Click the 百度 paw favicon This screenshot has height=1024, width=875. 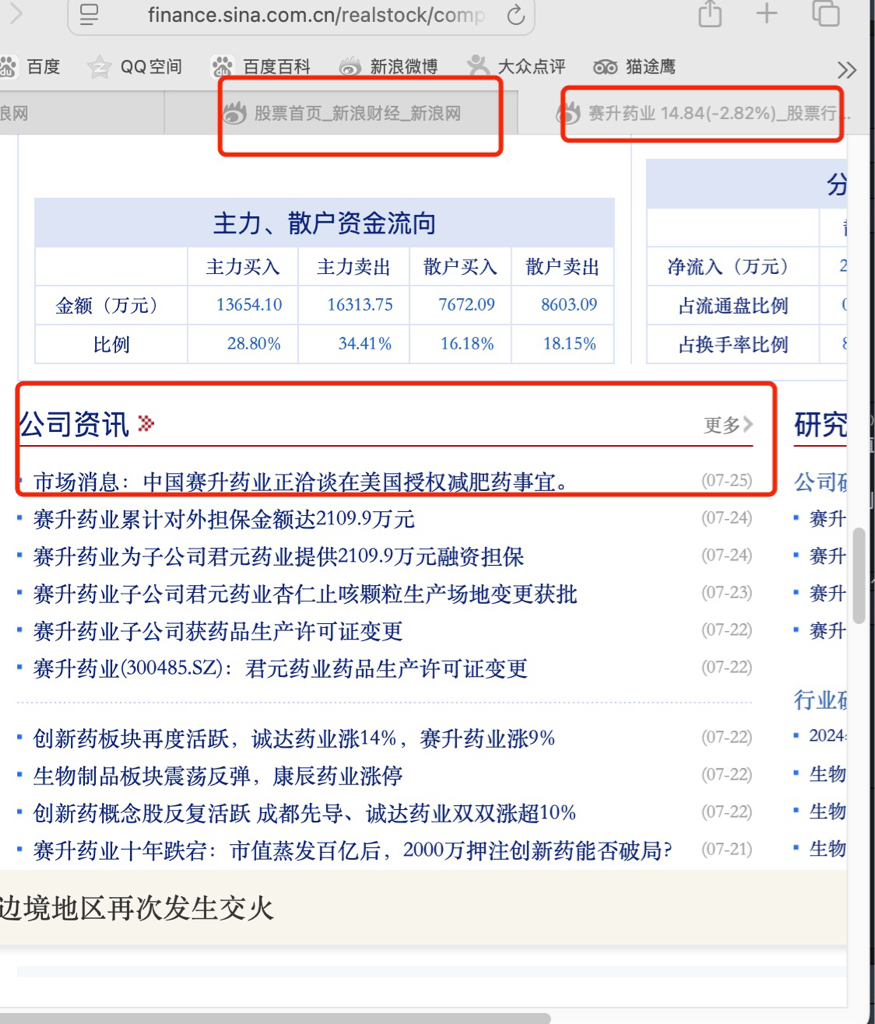[x=8, y=67]
